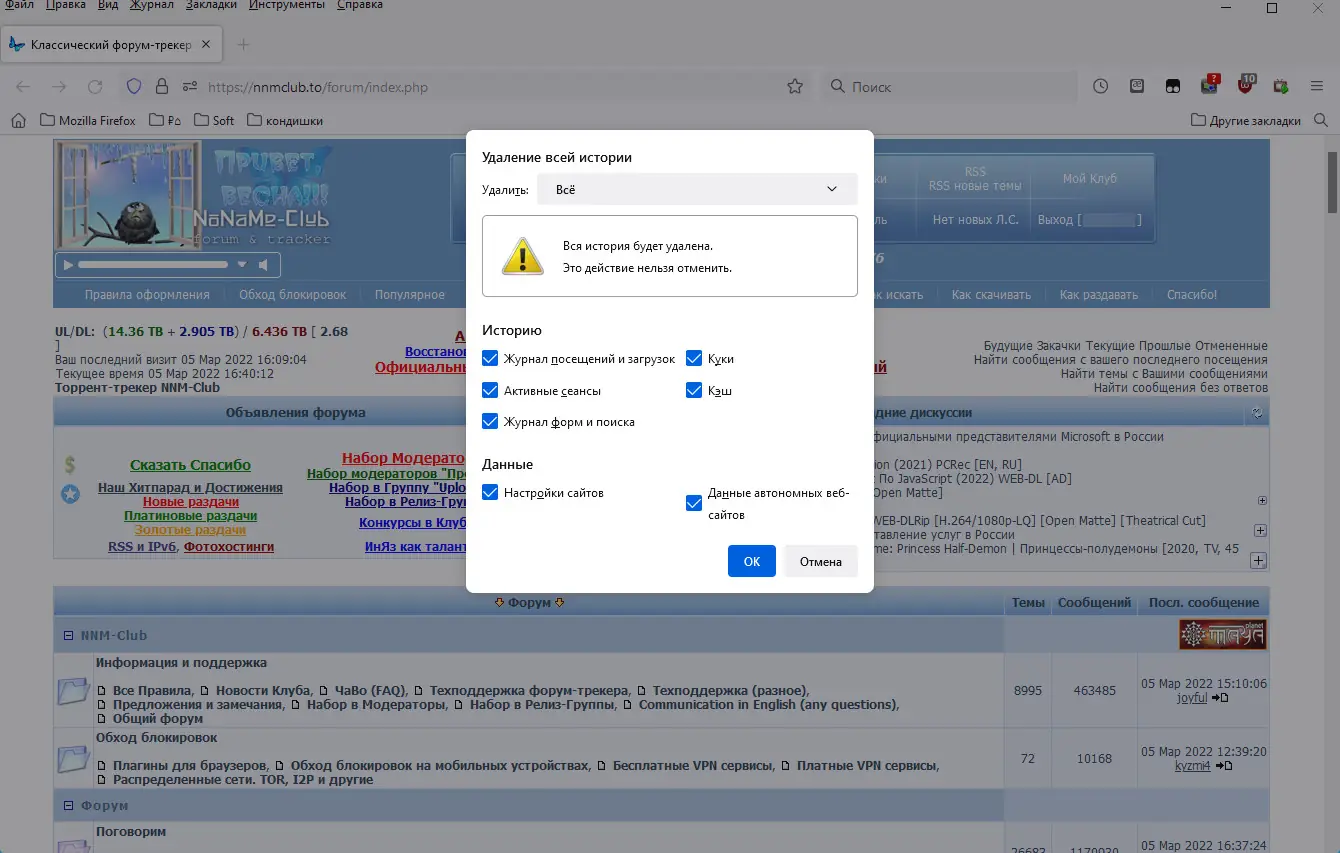Jump to last post by kyzmi4
This screenshot has width=1340, height=853.
[x=1224, y=766]
